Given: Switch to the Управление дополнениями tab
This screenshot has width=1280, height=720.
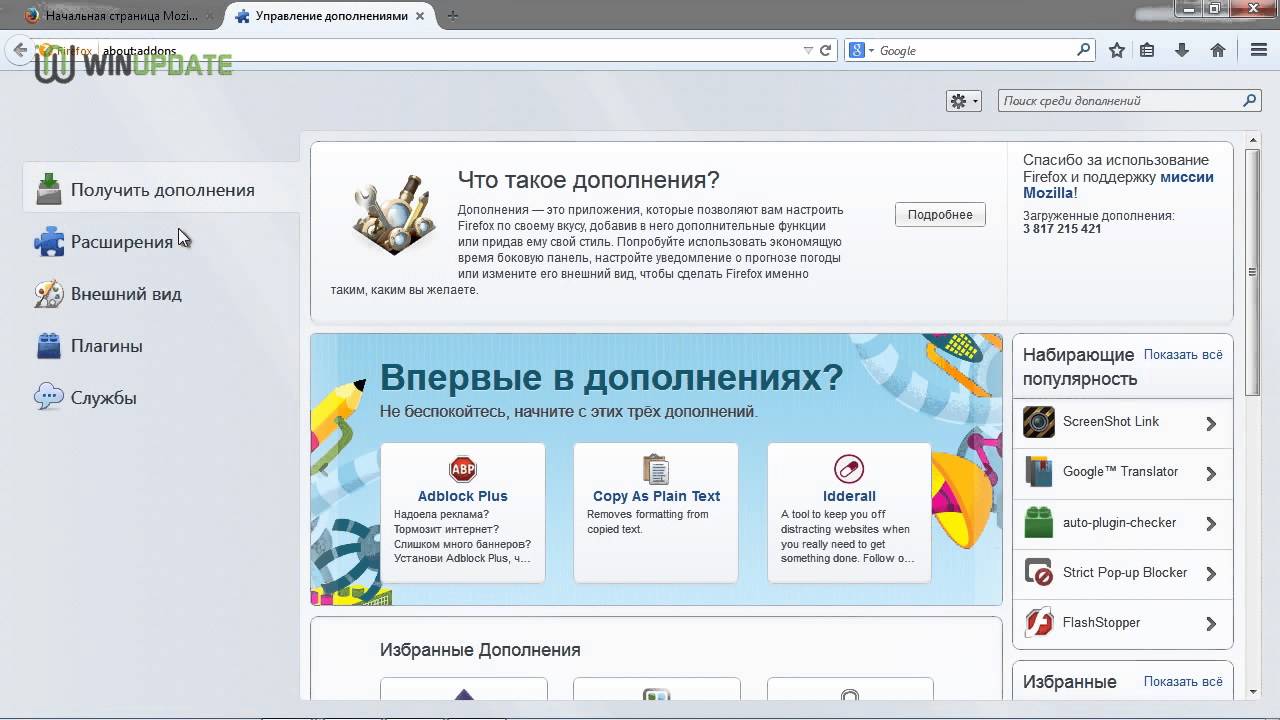Looking at the screenshot, I should (331, 16).
